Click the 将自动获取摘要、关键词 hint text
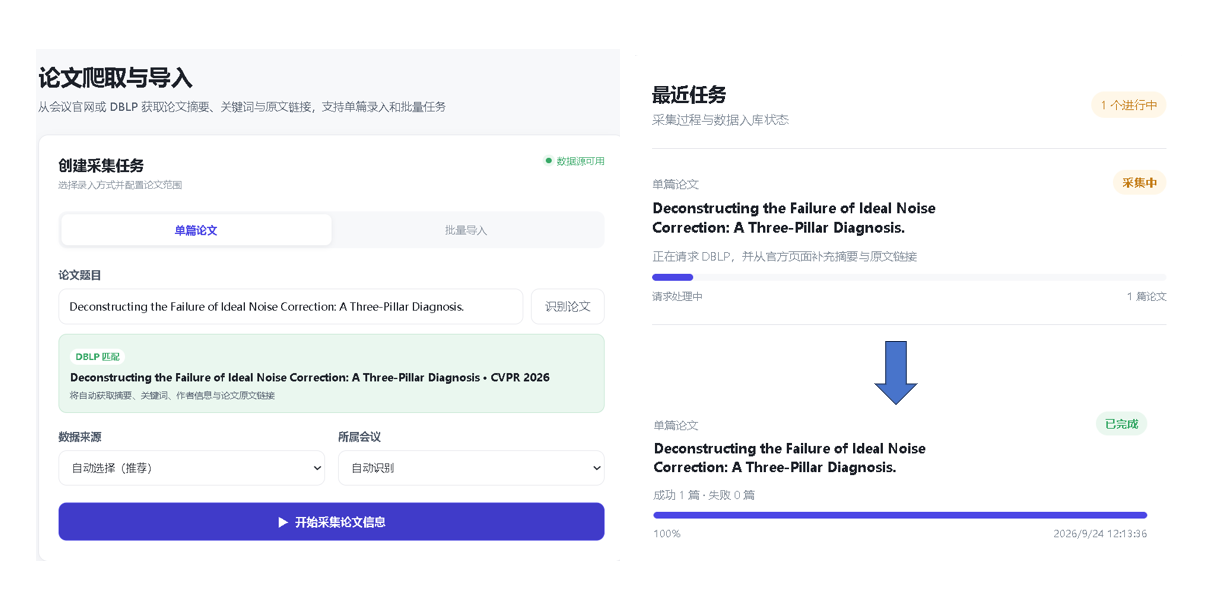Screen dimensions: 1217x613 (172, 395)
